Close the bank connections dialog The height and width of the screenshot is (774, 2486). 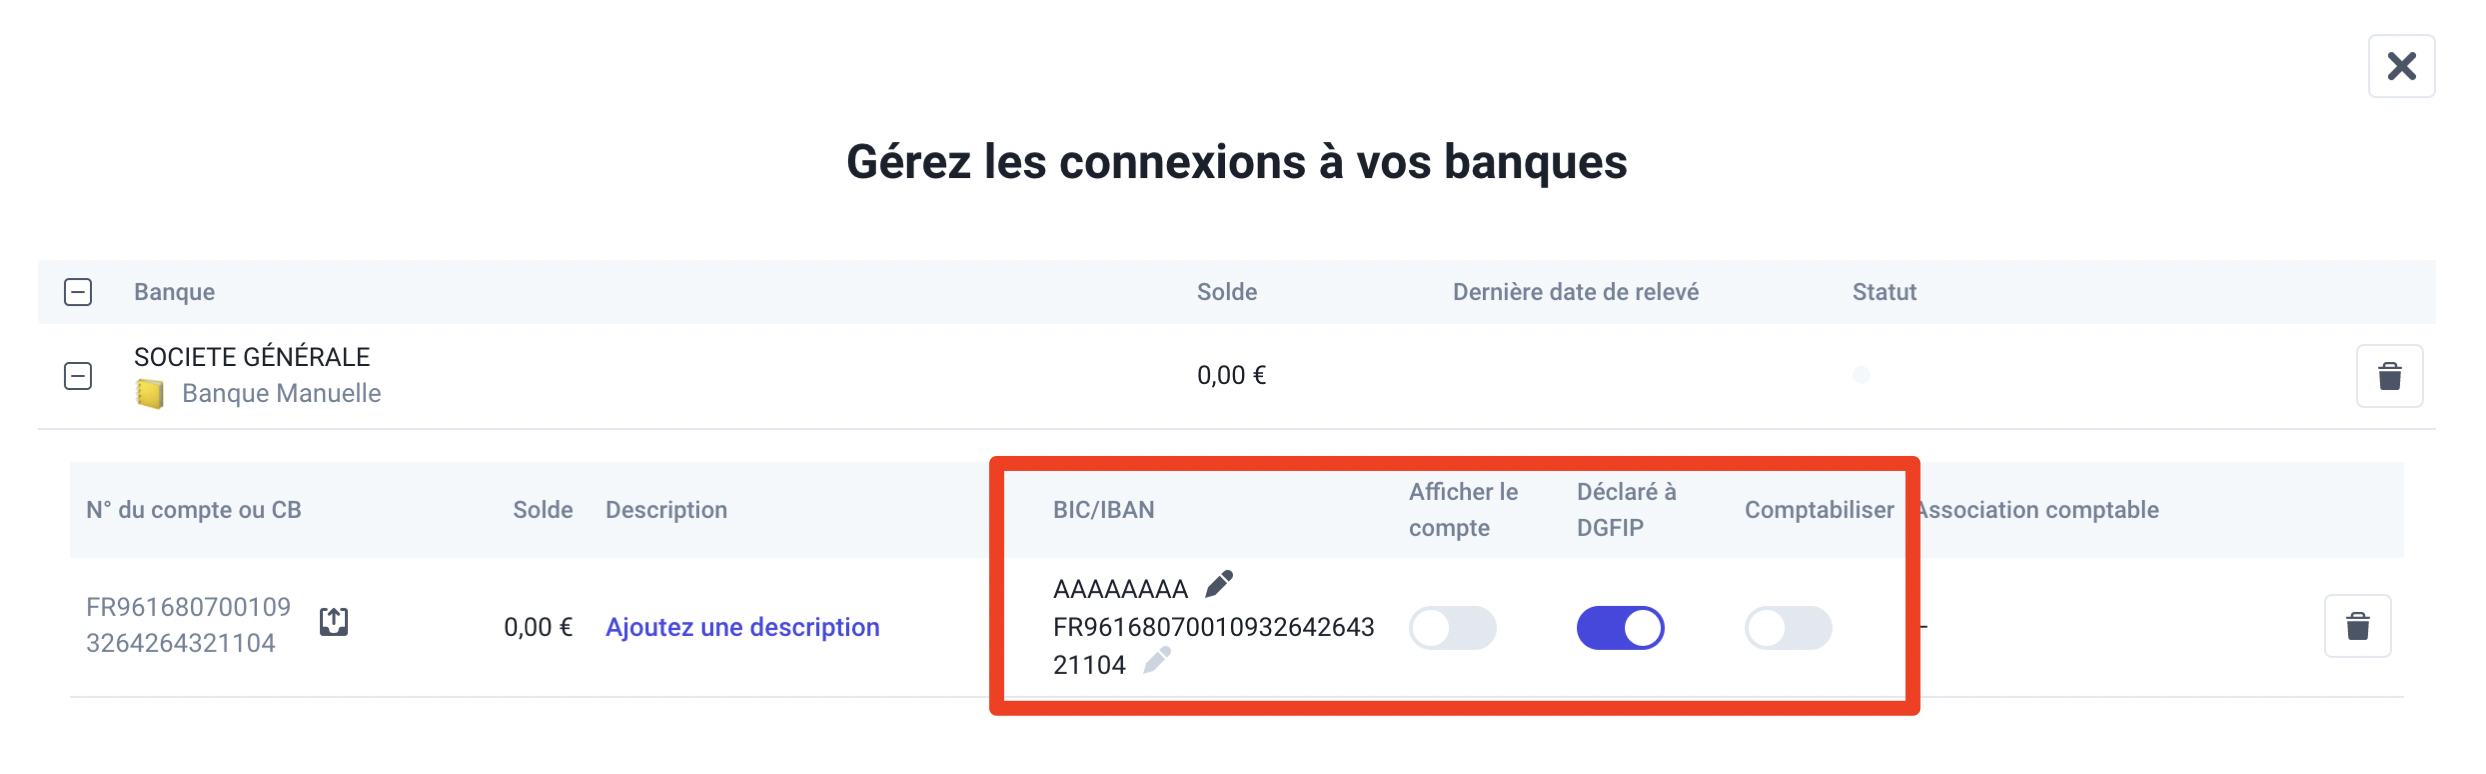2401,66
